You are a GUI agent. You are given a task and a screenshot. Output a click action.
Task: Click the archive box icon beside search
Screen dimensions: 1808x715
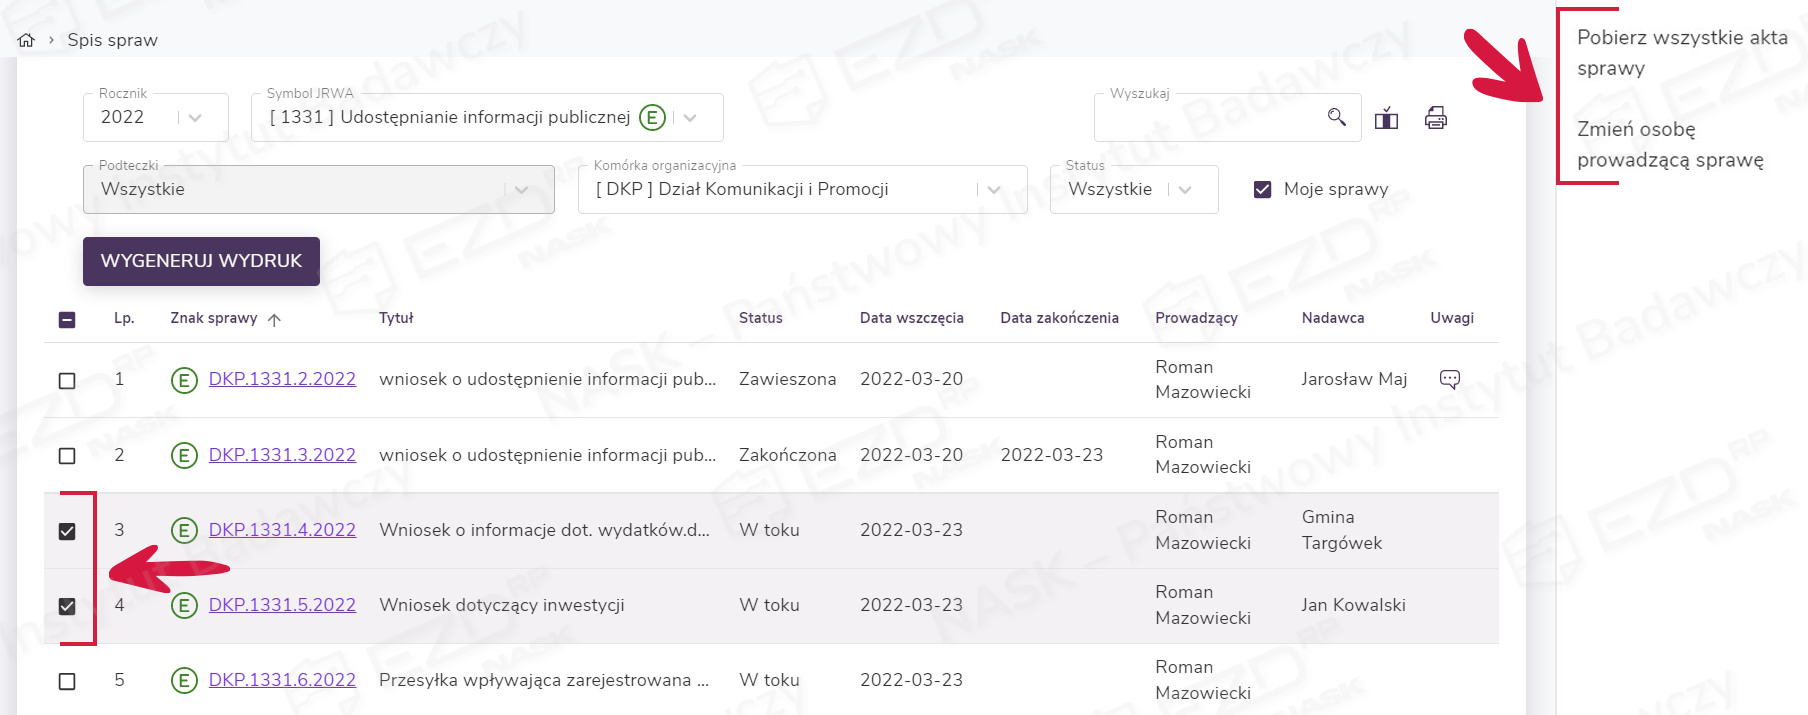tap(1386, 119)
